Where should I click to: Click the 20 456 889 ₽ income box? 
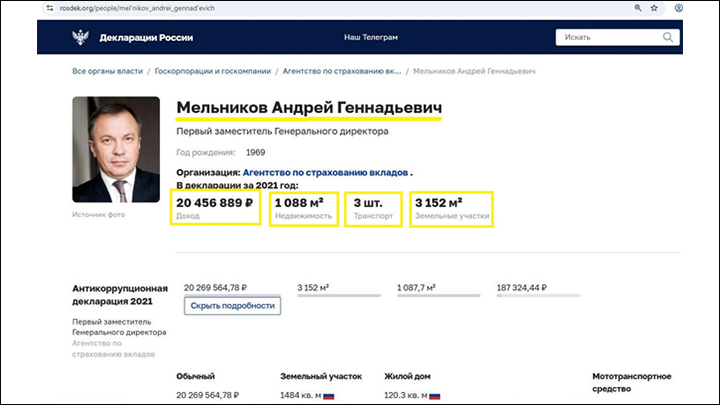coord(214,207)
